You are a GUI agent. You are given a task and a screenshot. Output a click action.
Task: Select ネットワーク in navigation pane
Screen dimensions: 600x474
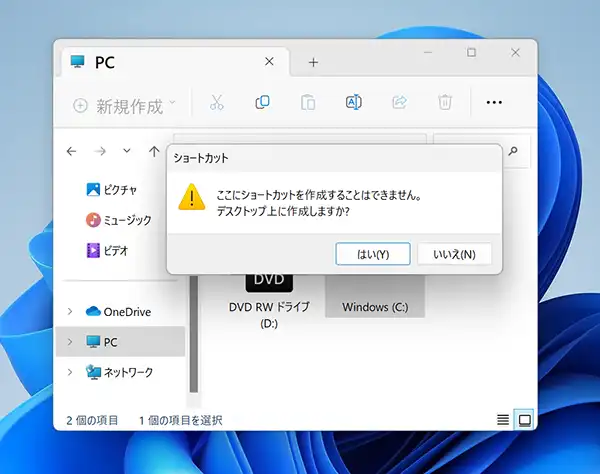click(119, 372)
